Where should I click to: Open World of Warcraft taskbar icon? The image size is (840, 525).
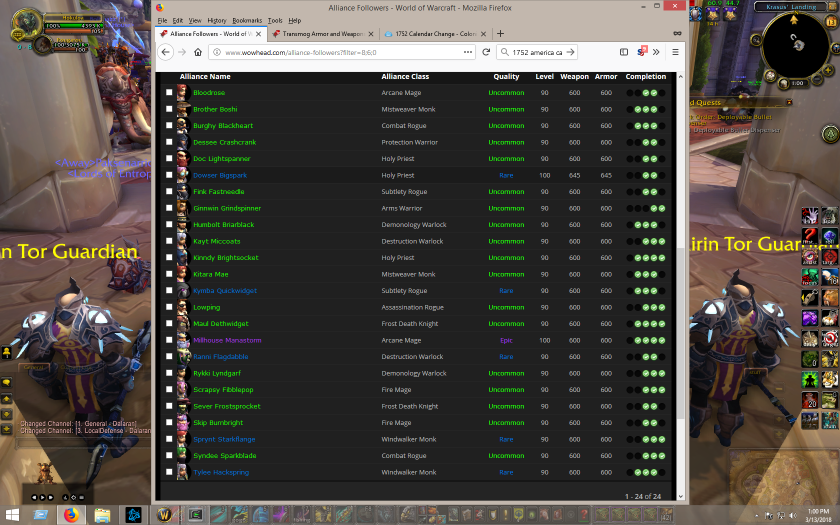coord(164,515)
